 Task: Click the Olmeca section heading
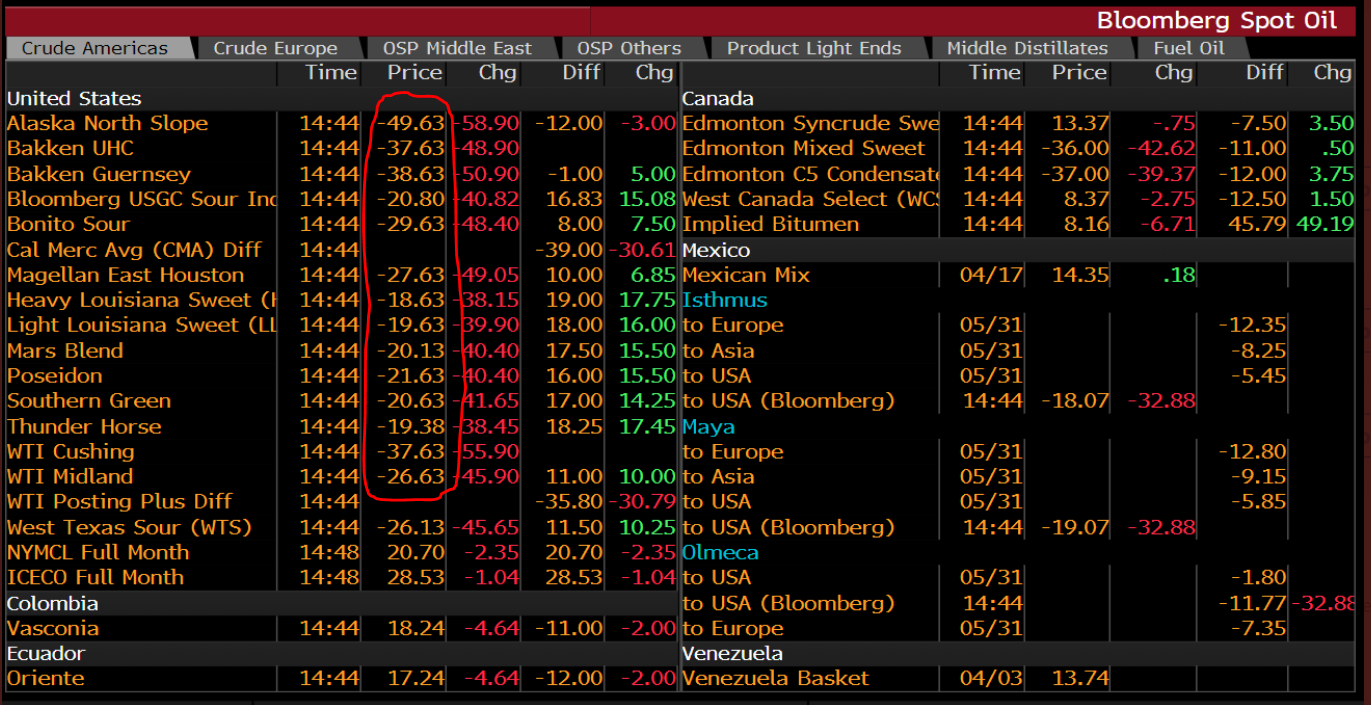[720, 552]
